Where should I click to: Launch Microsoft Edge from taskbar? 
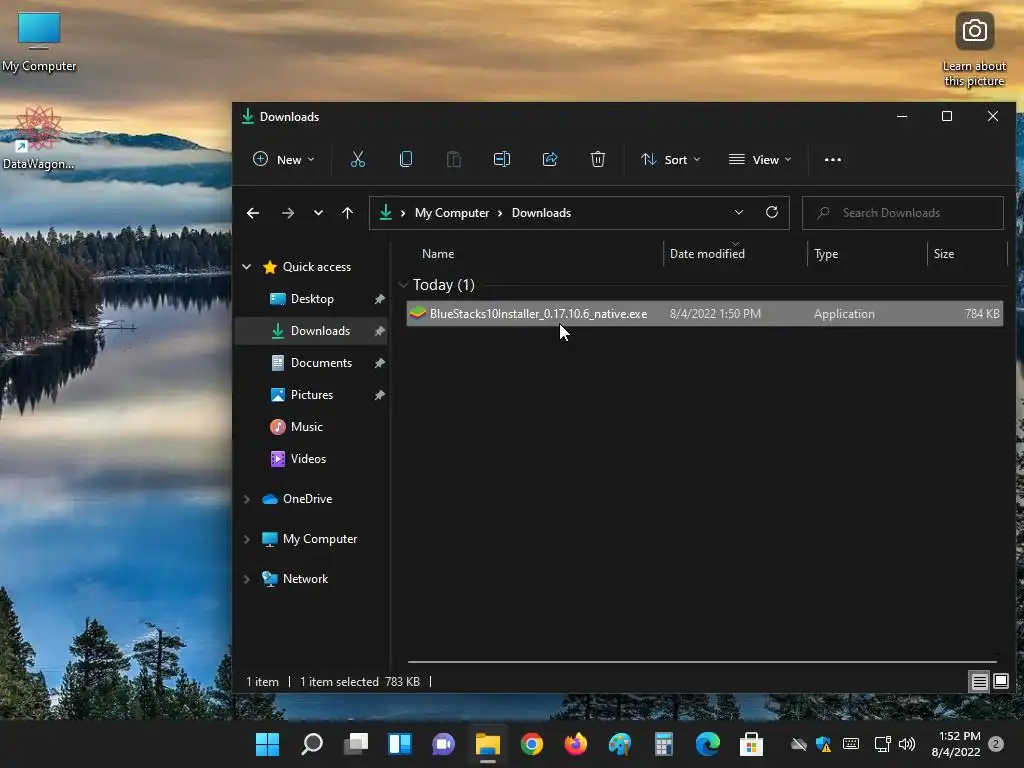point(707,744)
